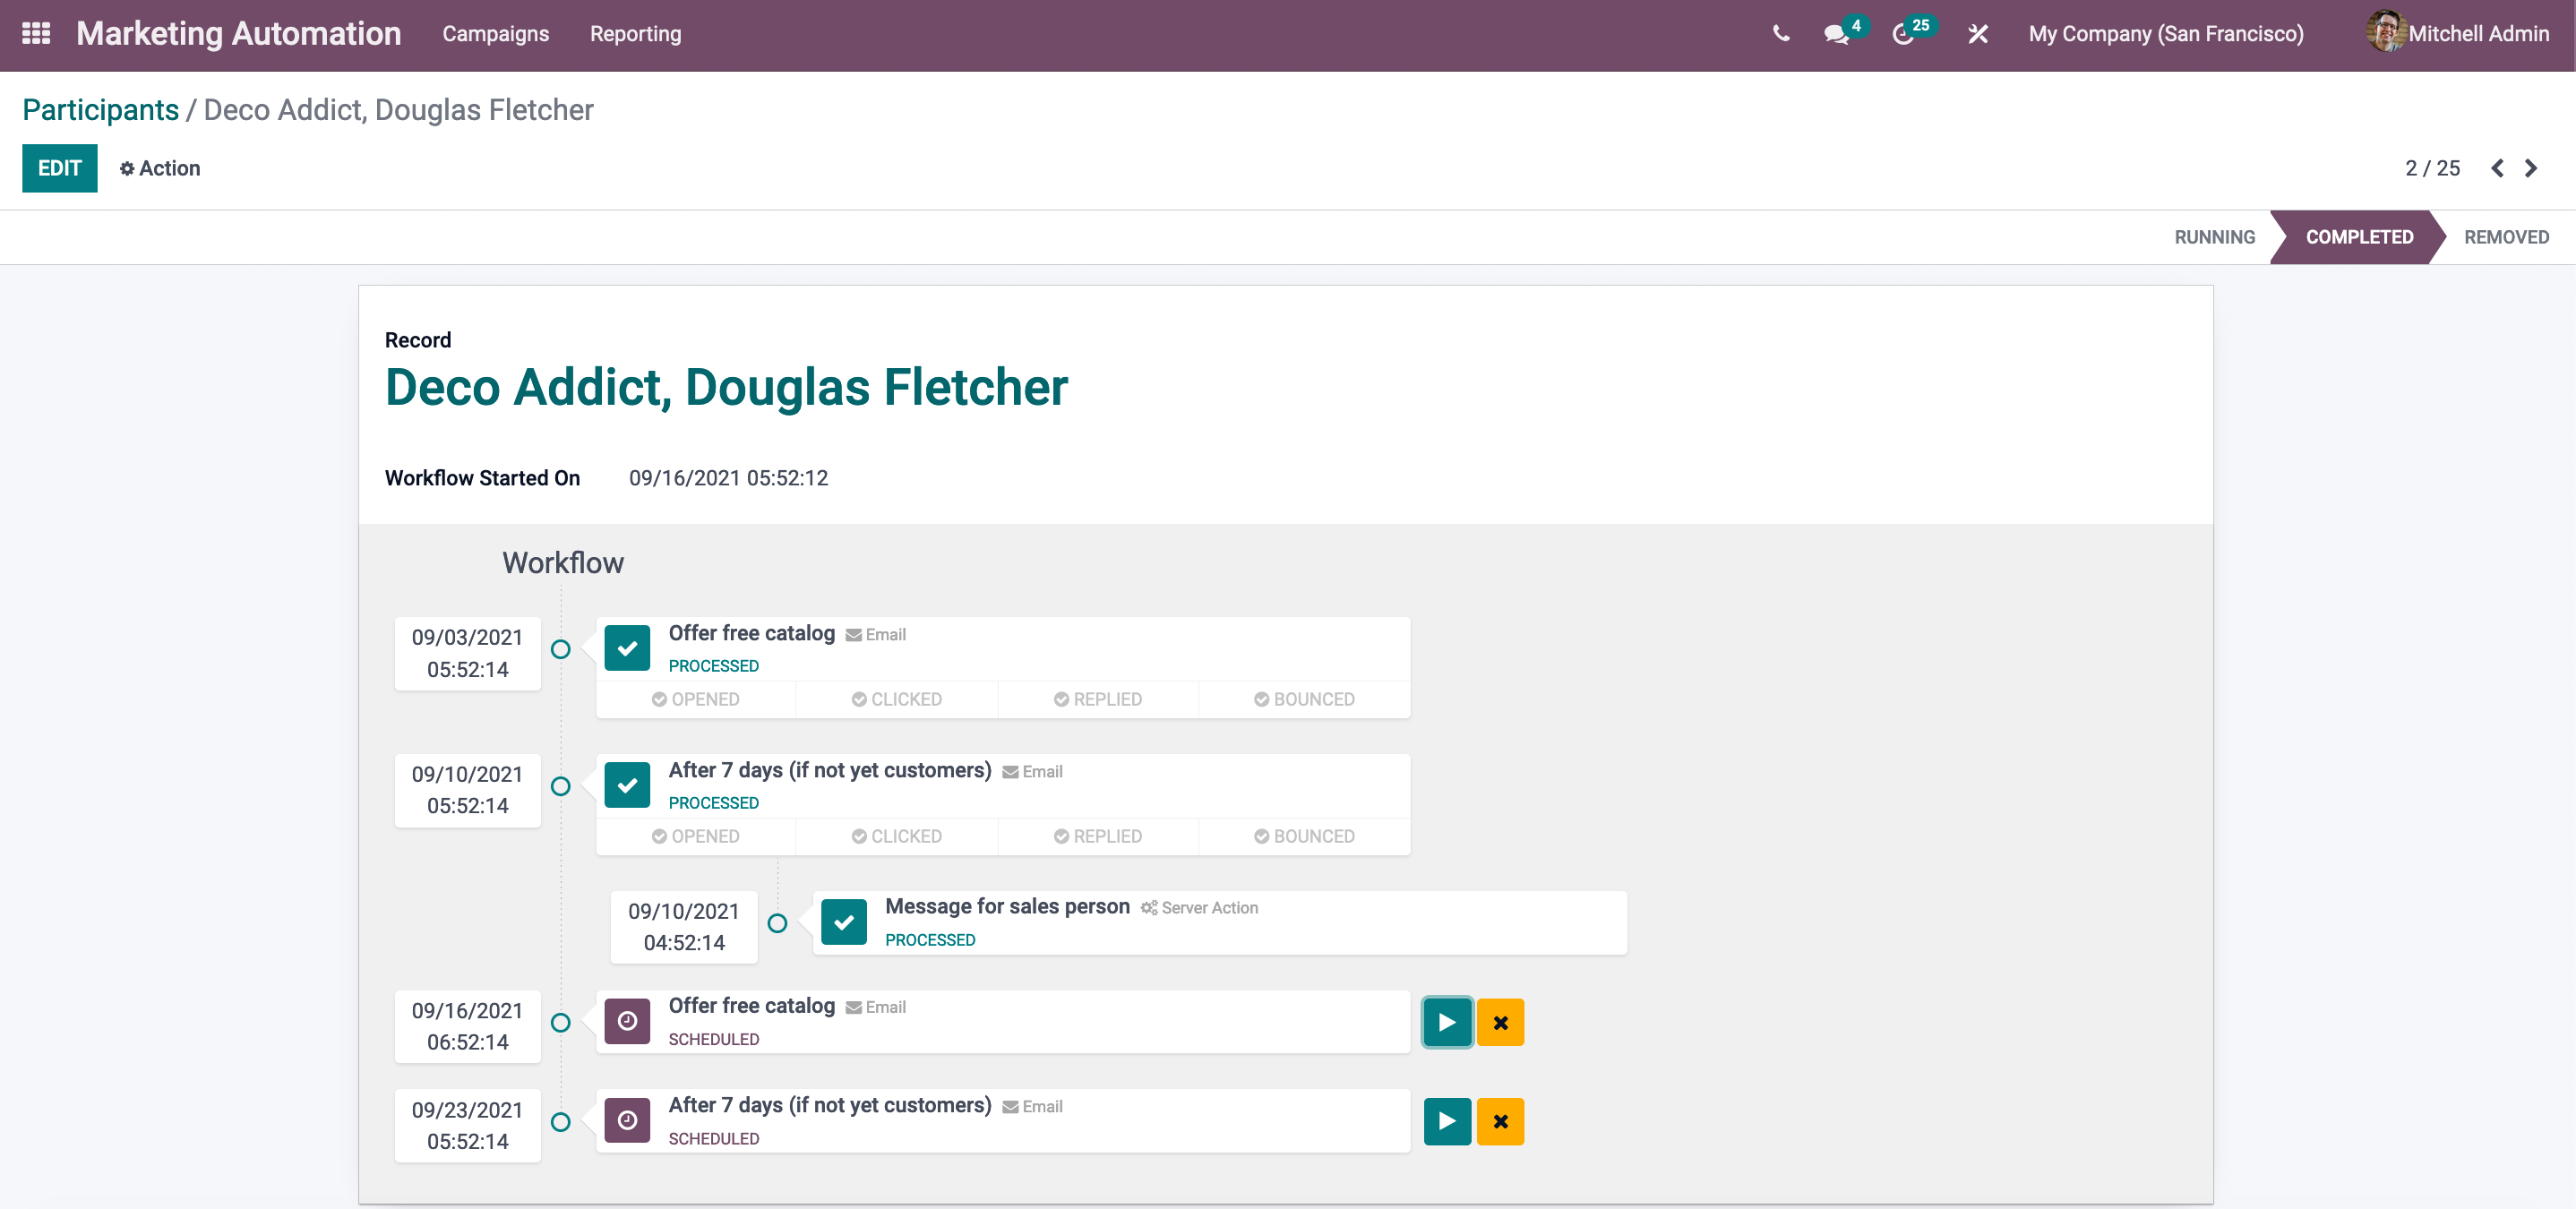Click OPENED stat of processed After 7 days
This screenshot has height=1209, width=2576.
(696, 836)
